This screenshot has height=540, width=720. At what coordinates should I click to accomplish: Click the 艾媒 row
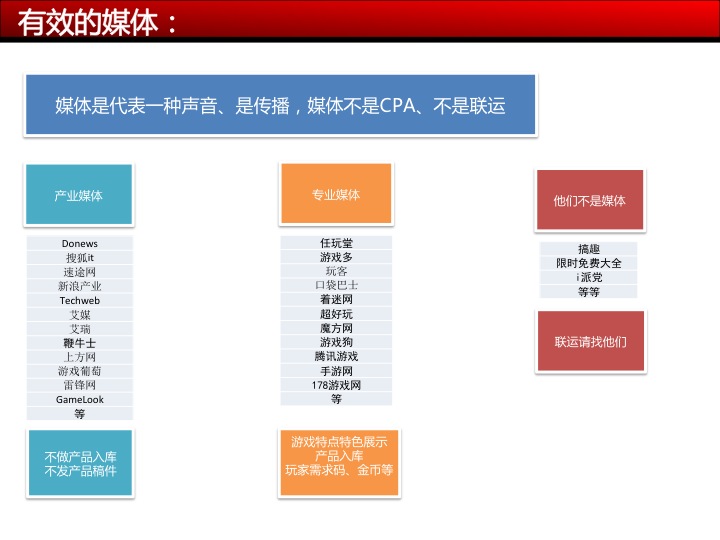pyautogui.click(x=80, y=314)
